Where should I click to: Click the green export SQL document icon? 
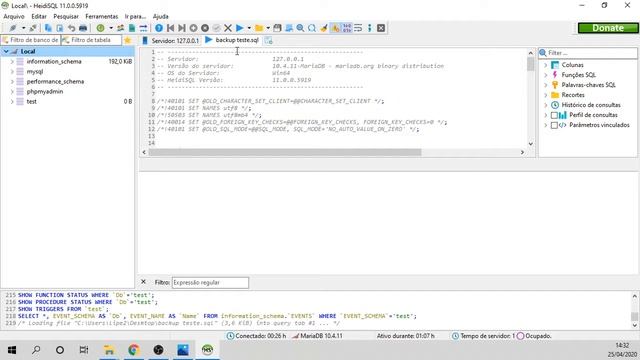132,28
